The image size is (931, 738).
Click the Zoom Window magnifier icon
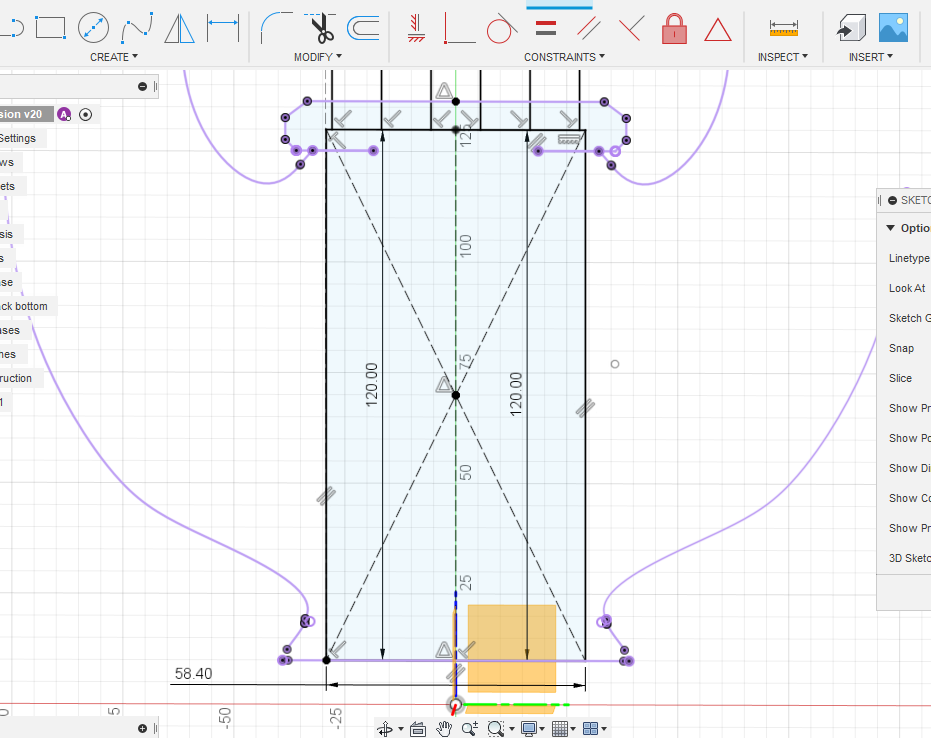[x=495, y=729]
